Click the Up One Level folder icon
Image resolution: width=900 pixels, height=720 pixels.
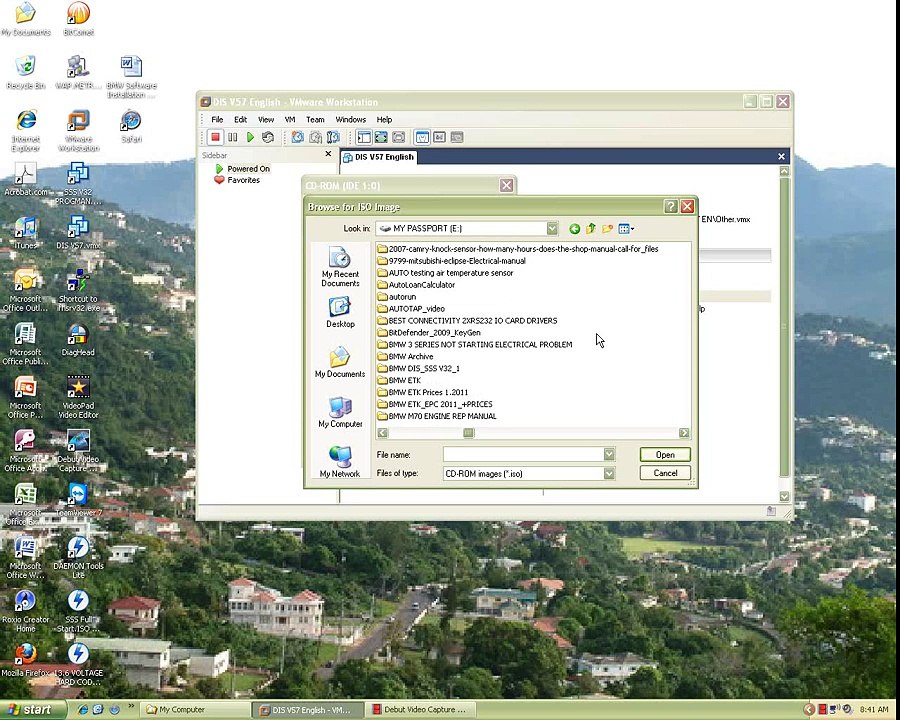click(x=591, y=229)
